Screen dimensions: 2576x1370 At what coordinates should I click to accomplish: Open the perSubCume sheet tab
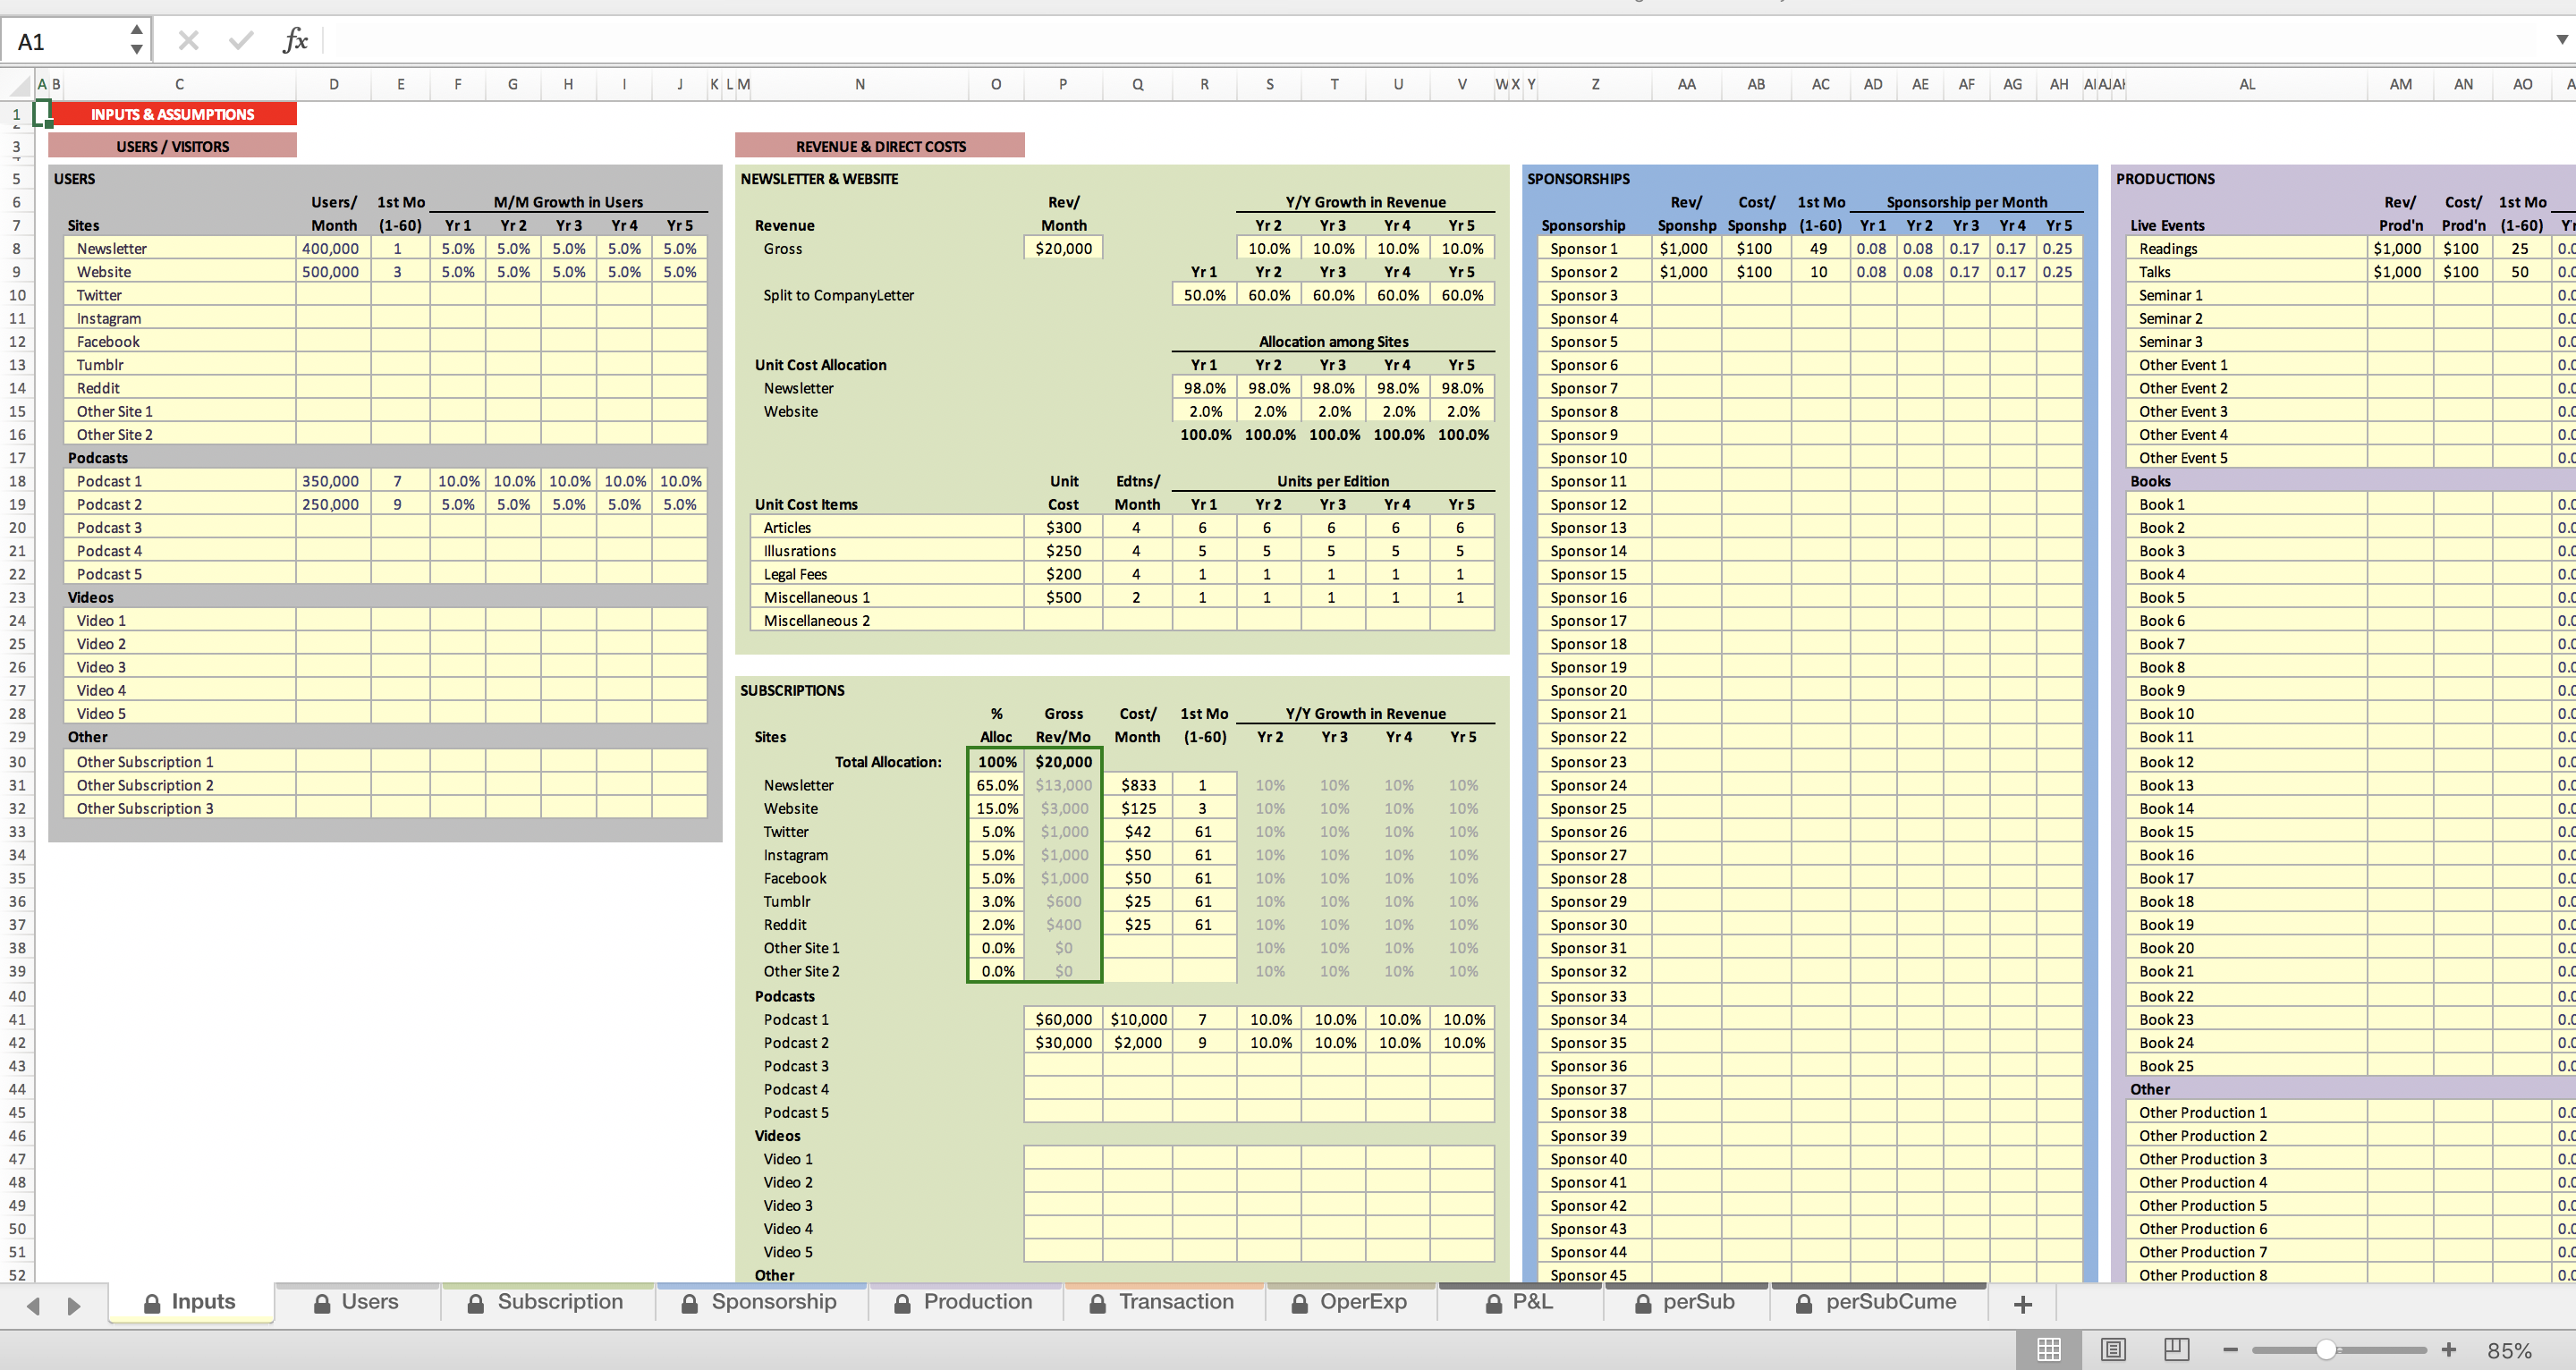(x=1877, y=1302)
